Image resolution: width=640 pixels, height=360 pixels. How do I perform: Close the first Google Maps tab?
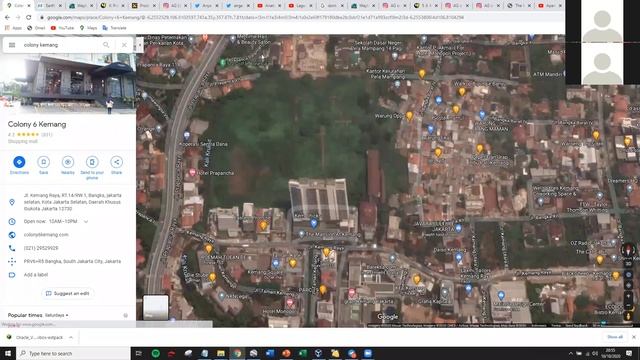pyautogui.click(x=29, y=6)
